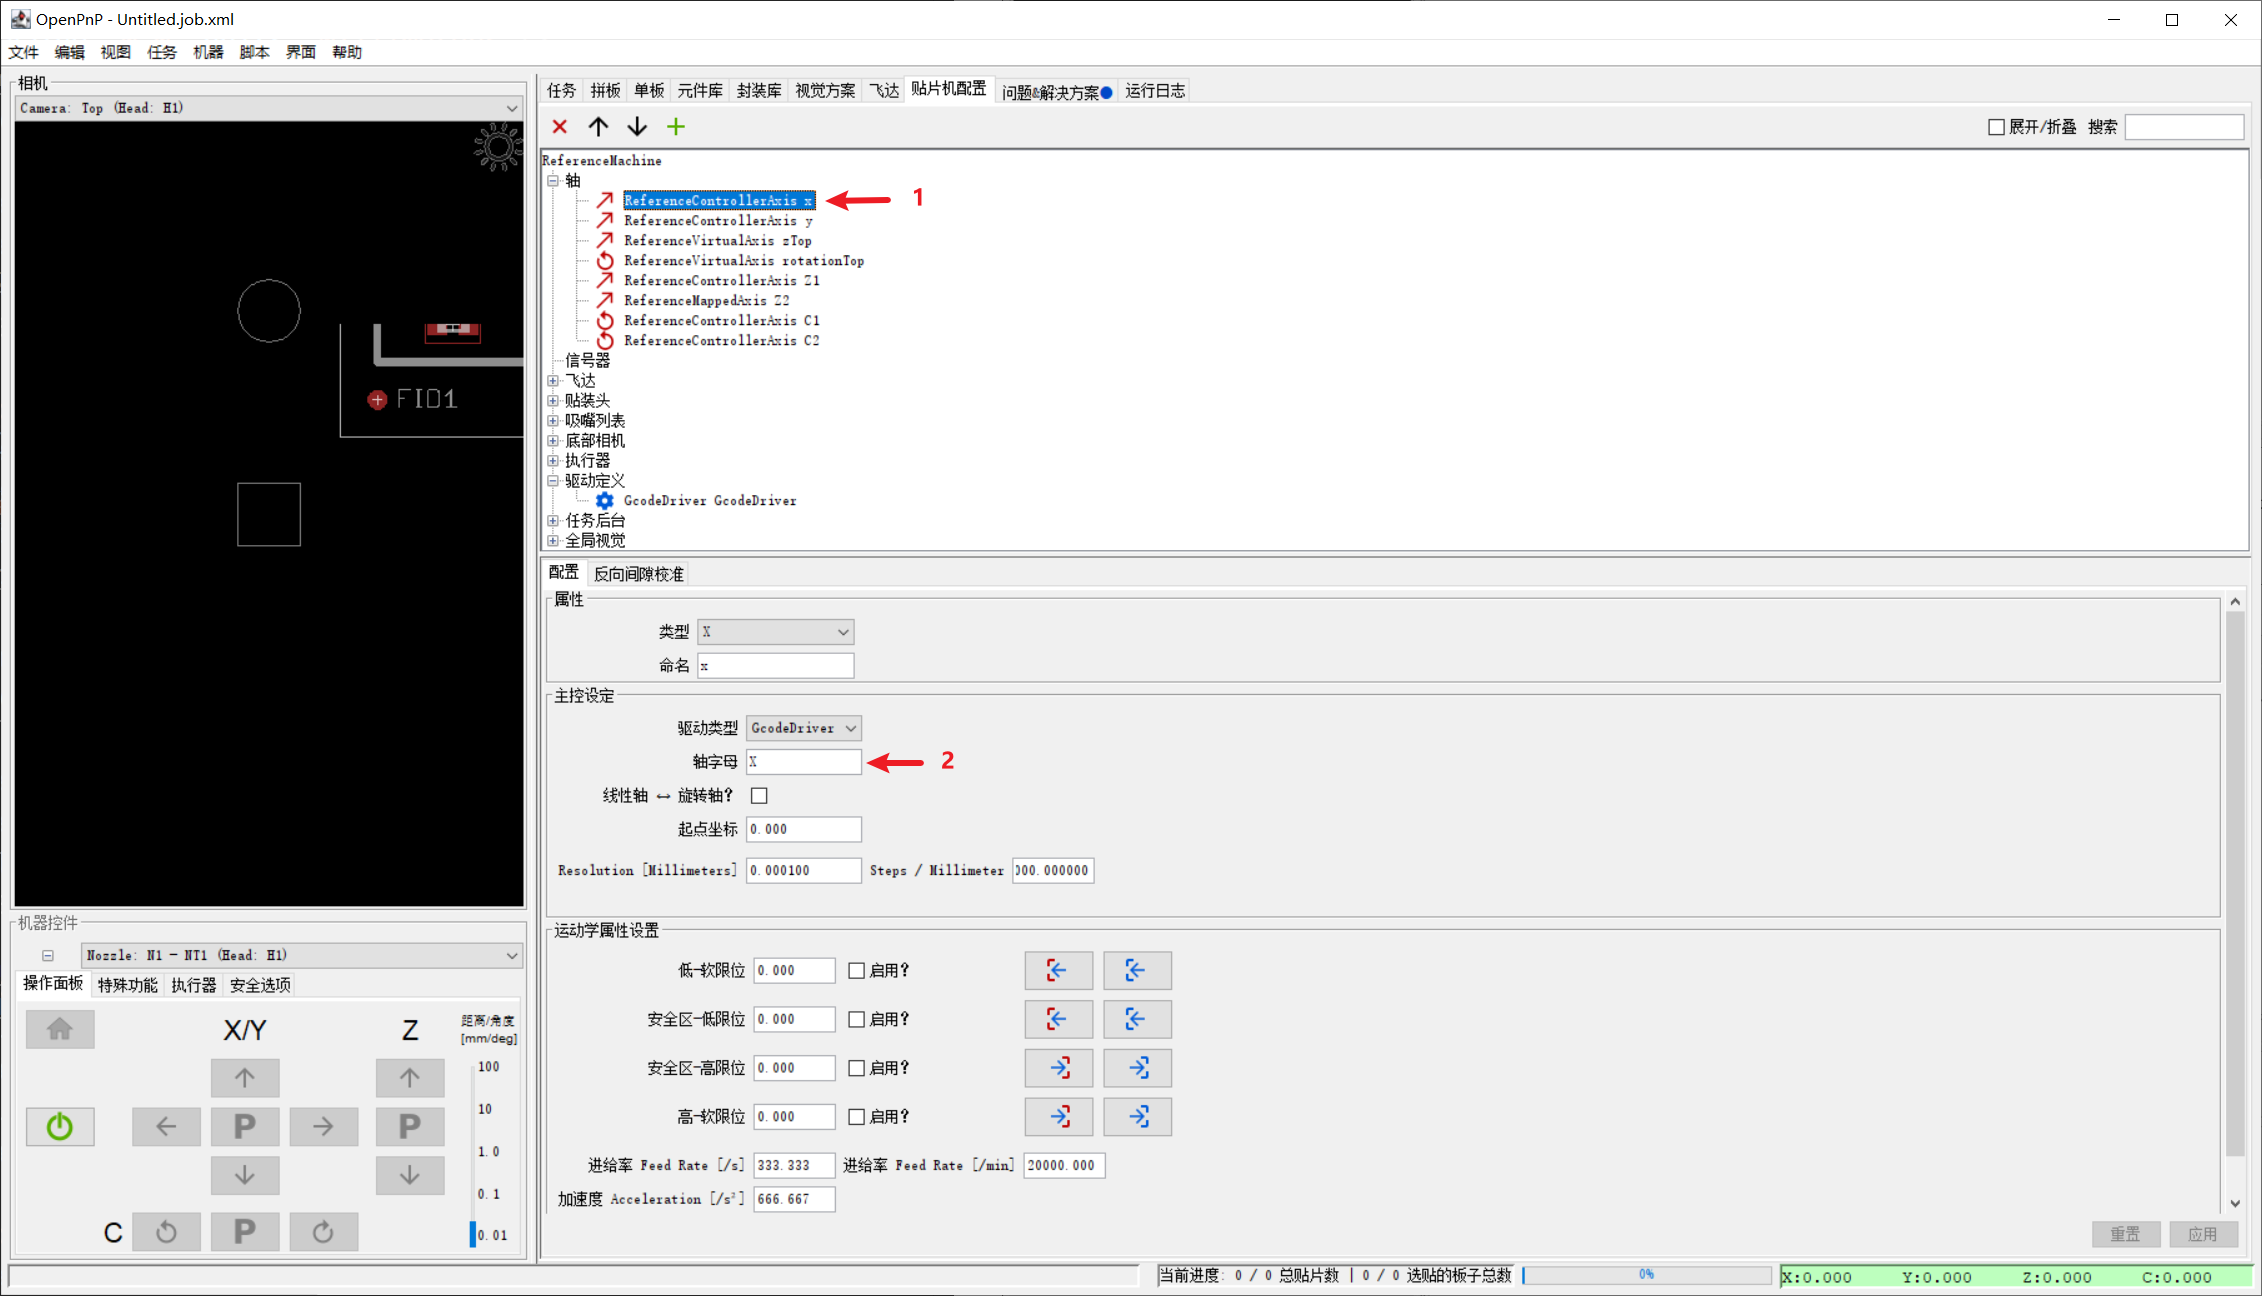The width and height of the screenshot is (2262, 1296).
Task: Click the move up arrow icon
Action: pos(598,126)
